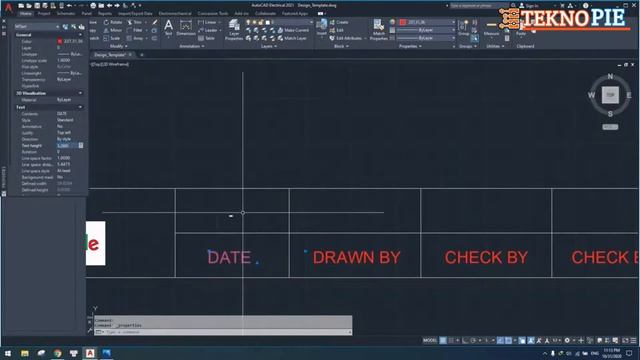Select the Mirror tool
This screenshot has width=640, height=360.
click(113, 30)
